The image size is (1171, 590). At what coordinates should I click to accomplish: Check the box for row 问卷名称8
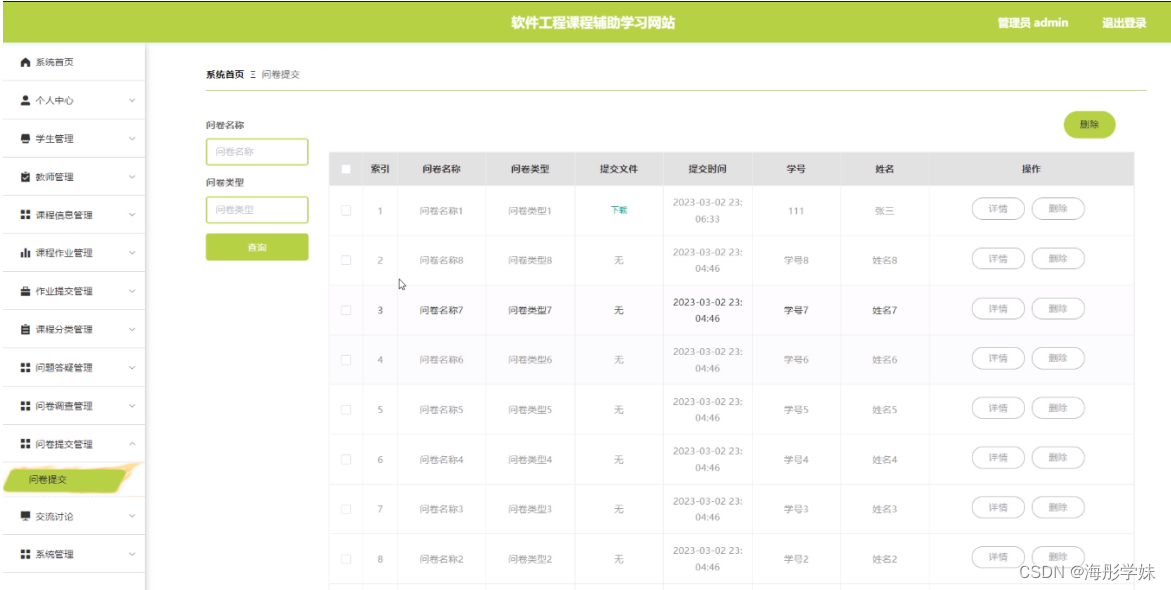tap(346, 260)
